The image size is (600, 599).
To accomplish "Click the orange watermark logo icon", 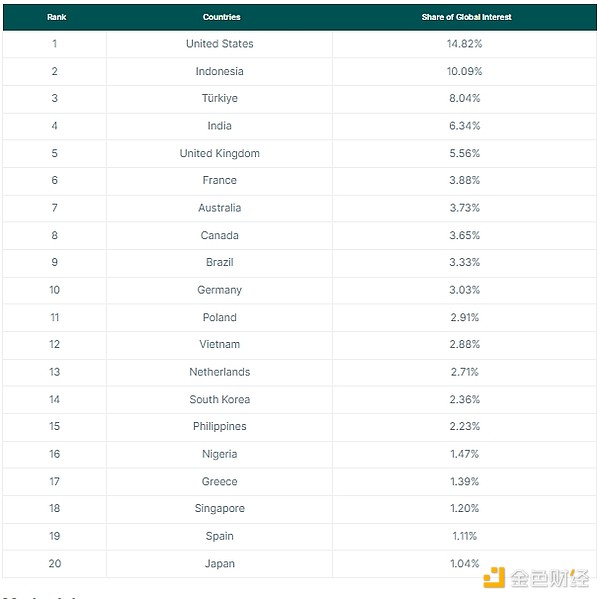I will pos(495,577).
